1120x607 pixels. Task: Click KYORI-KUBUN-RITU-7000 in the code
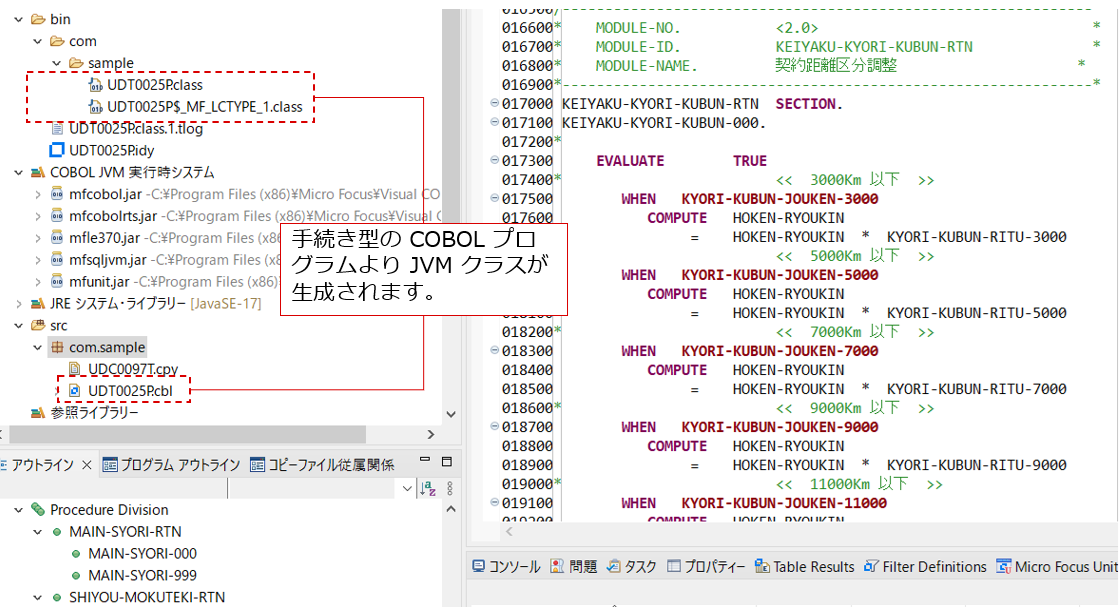(x=976, y=389)
